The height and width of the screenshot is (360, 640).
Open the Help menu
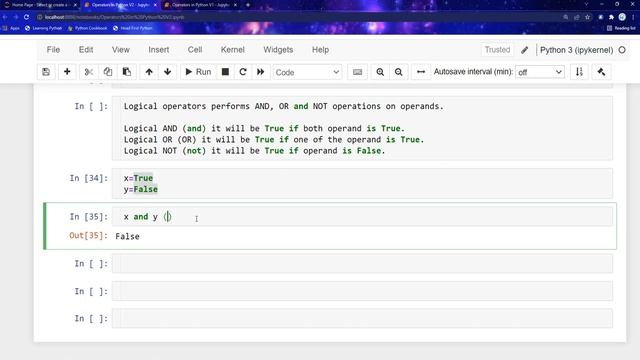(320, 50)
